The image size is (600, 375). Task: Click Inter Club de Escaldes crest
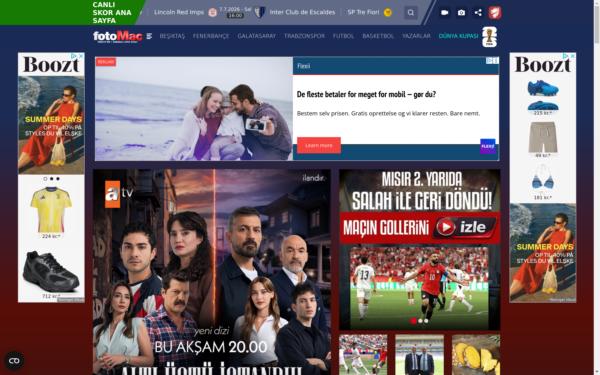pos(260,12)
